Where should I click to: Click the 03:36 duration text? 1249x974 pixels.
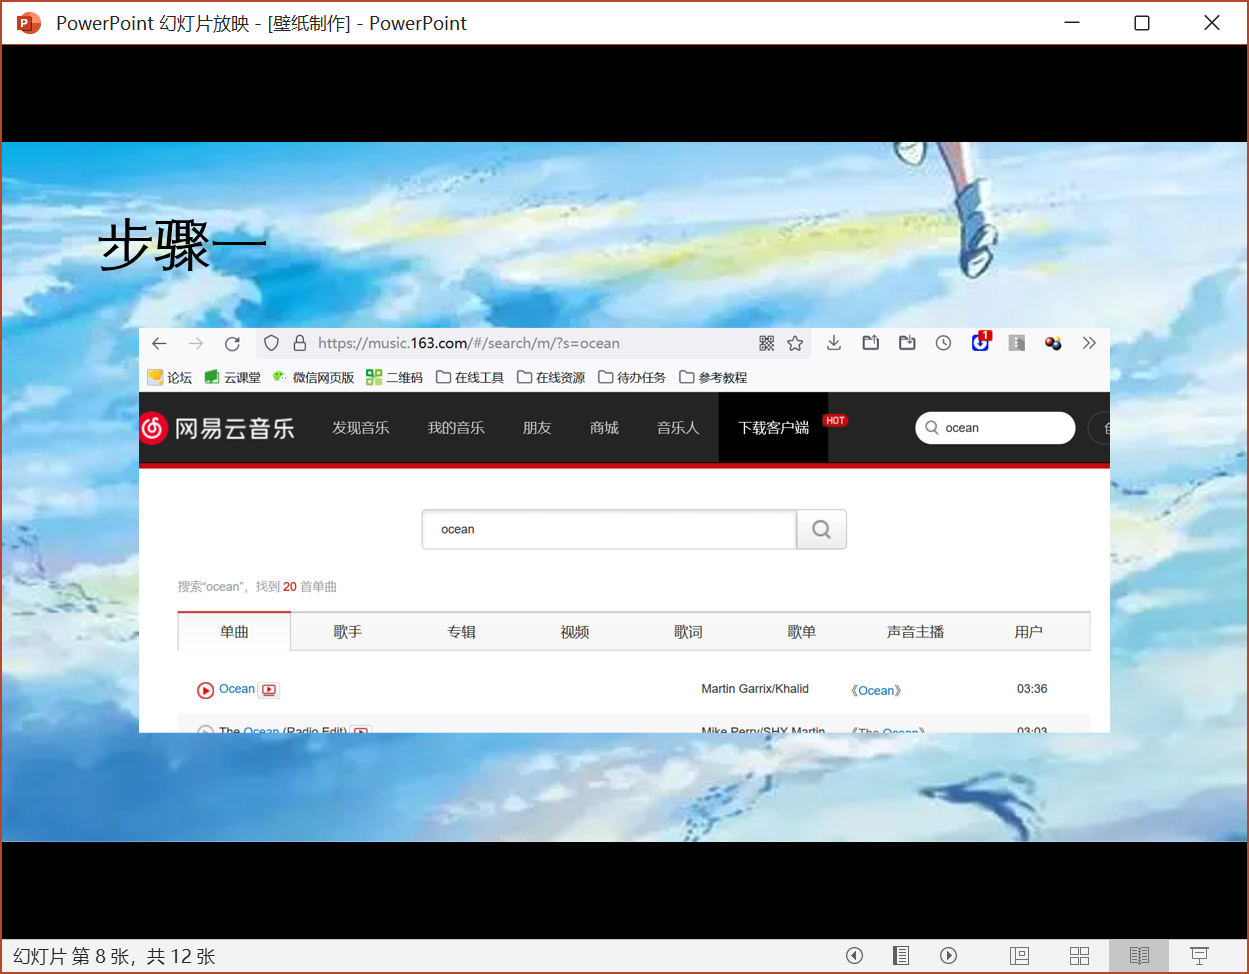click(1032, 689)
